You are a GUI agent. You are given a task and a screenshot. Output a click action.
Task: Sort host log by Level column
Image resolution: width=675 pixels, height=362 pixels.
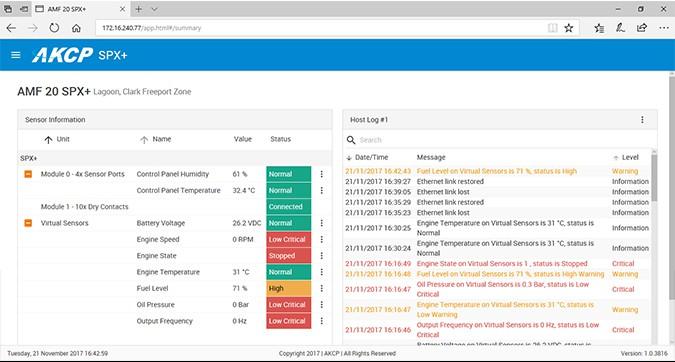click(626, 158)
